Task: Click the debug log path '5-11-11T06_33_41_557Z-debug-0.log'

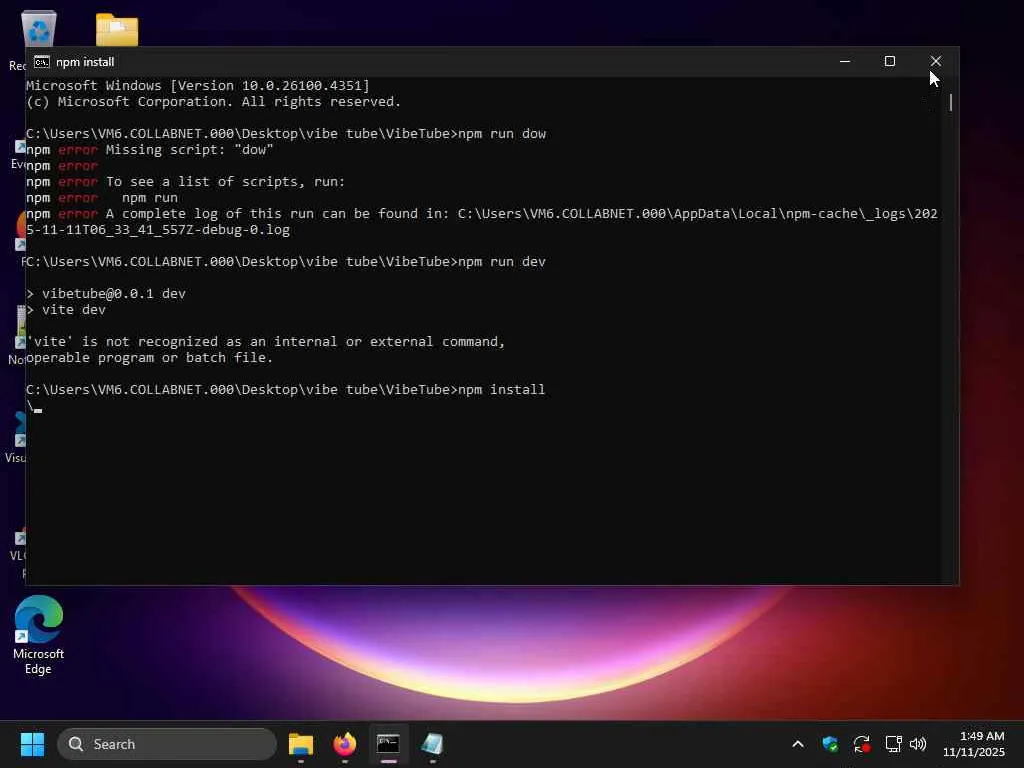Action: tap(158, 230)
